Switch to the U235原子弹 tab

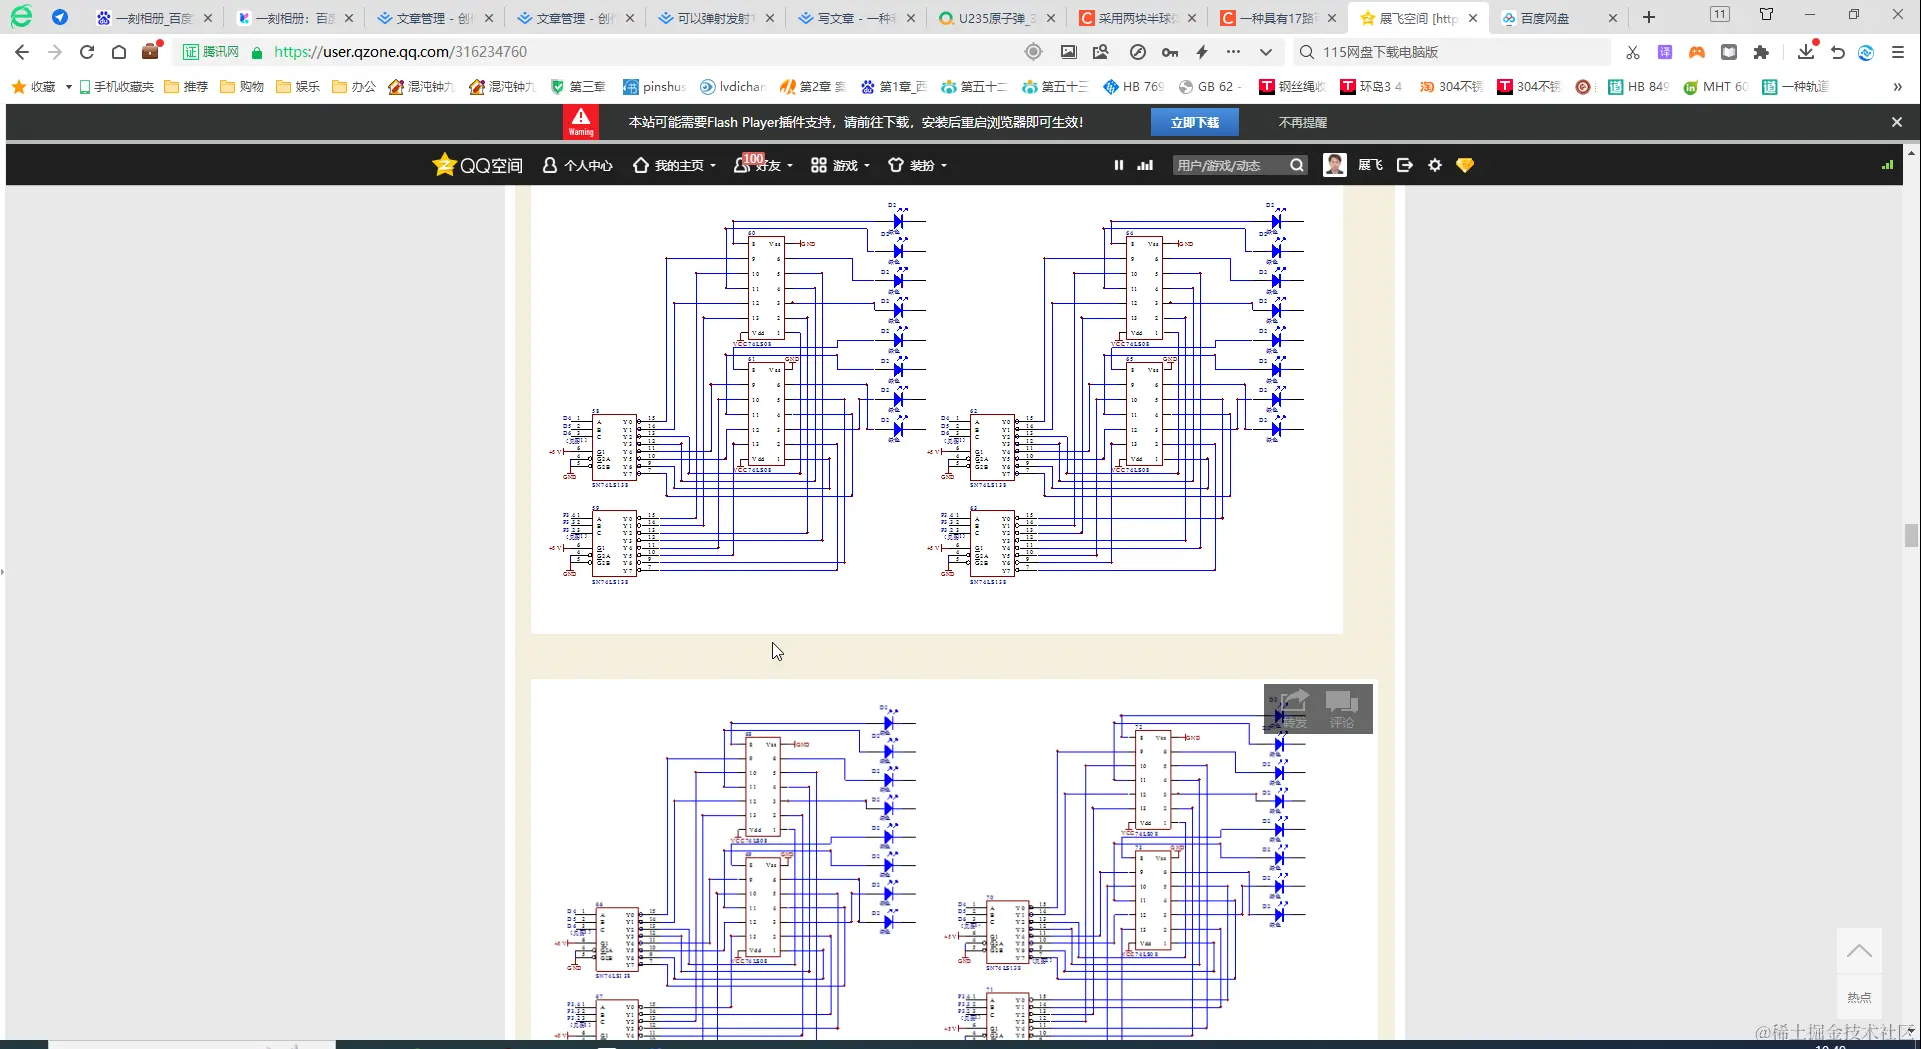pyautogui.click(x=995, y=18)
